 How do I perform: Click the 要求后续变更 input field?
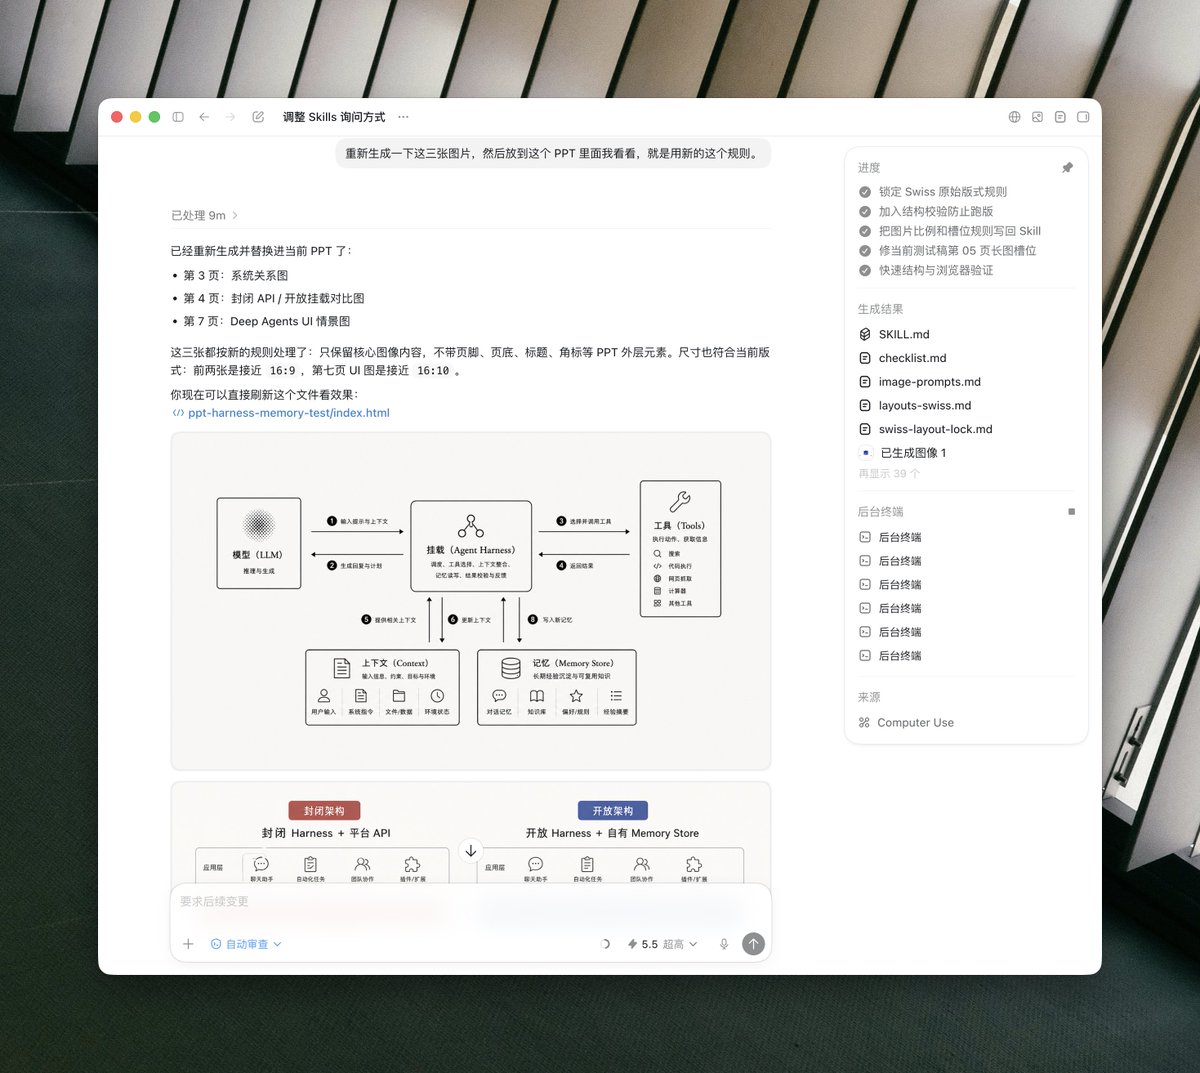(470, 902)
